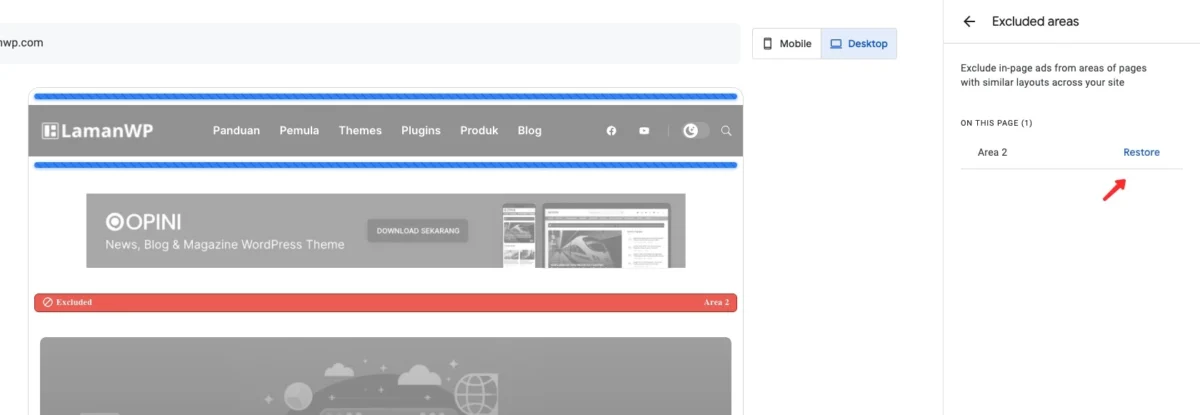Image resolution: width=1200 pixels, height=415 pixels.
Task: Open Plugins menu in the preview
Action: 421,131
